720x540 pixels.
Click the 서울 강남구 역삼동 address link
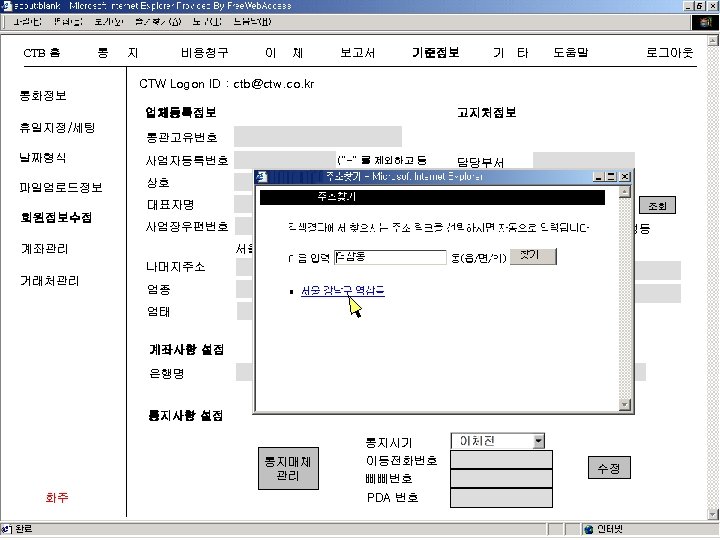point(343,290)
